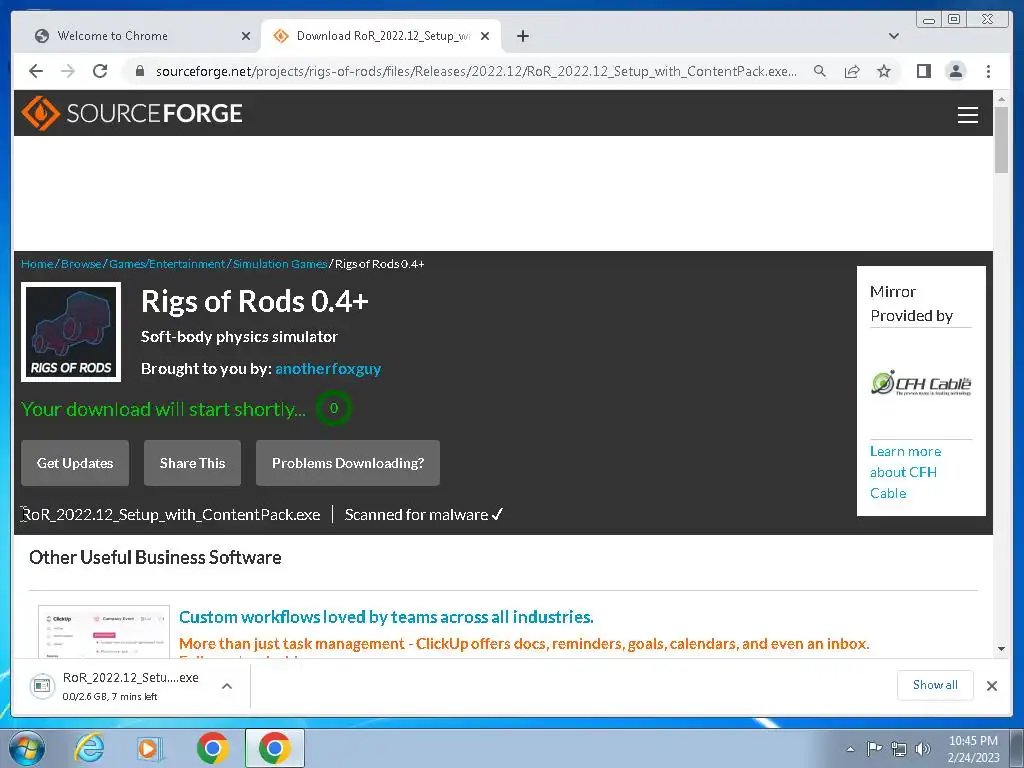Click the Problems Downloading? button
This screenshot has width=1024, height=768.
point(347,463)
